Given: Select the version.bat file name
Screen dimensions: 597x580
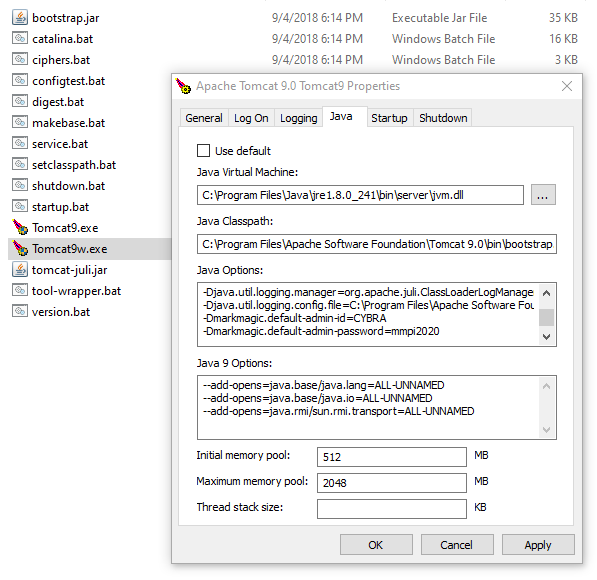Looking at the screenshot, I should point(61,312).
